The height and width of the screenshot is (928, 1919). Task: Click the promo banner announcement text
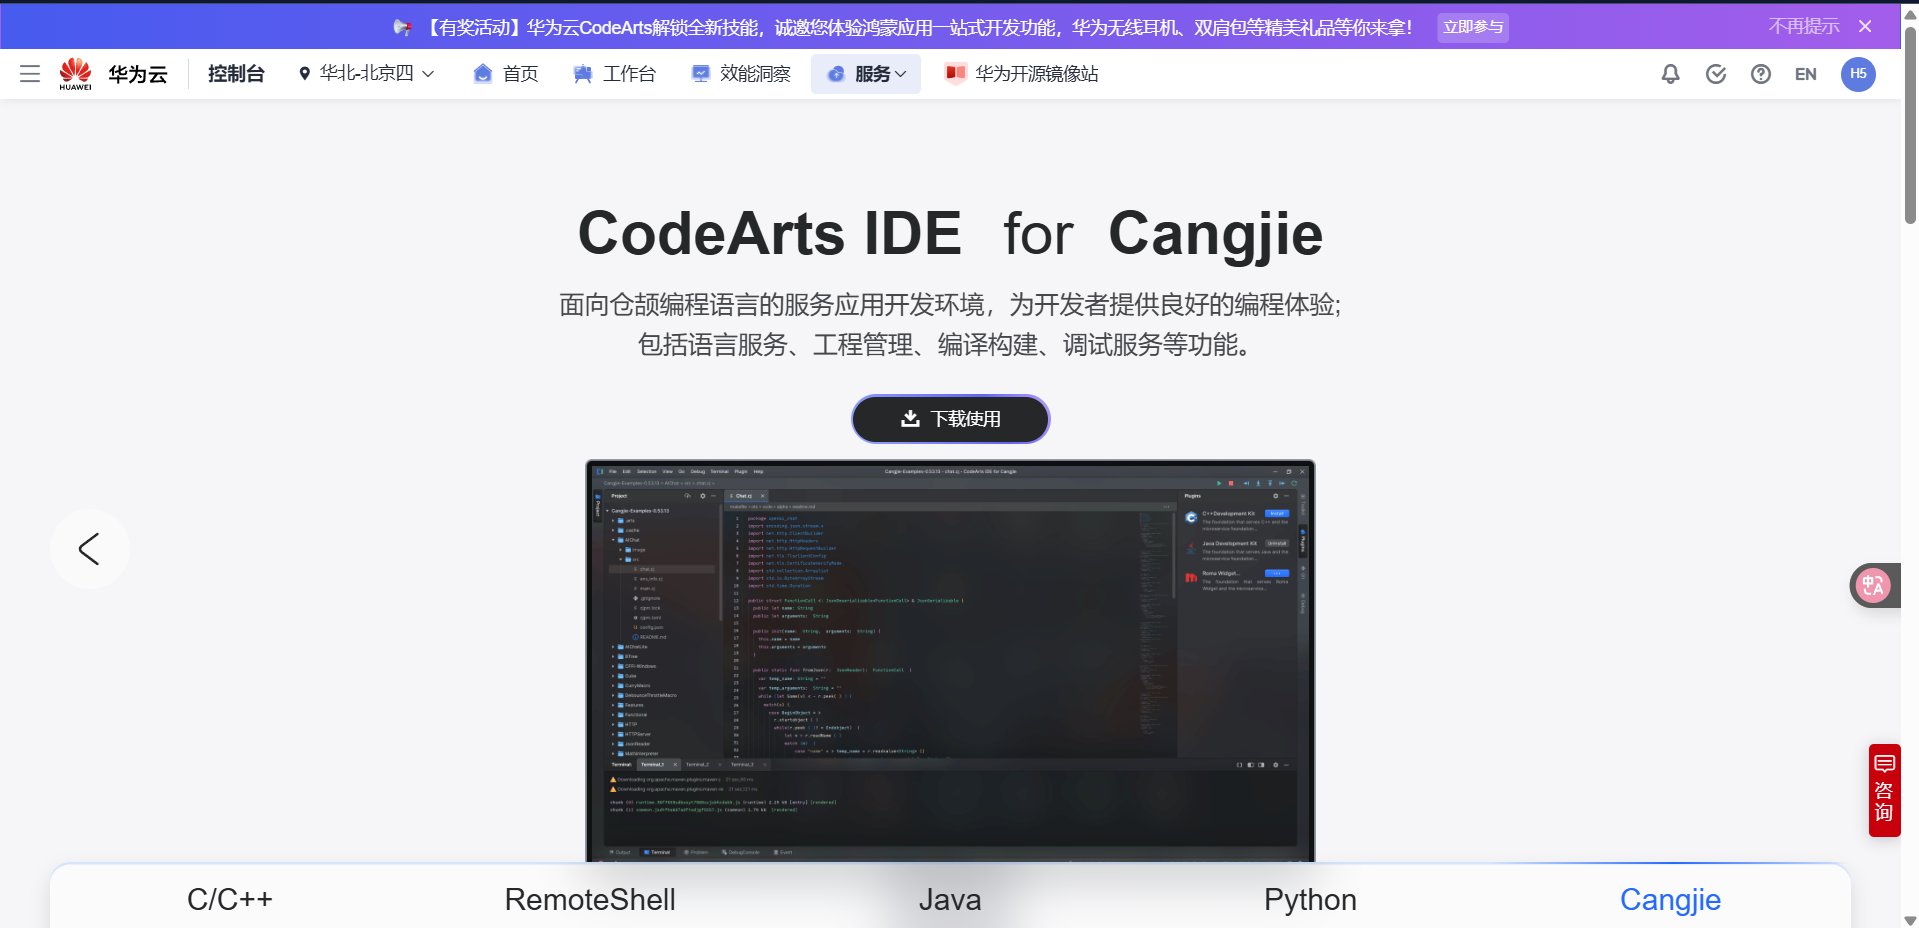coord(918,27)
